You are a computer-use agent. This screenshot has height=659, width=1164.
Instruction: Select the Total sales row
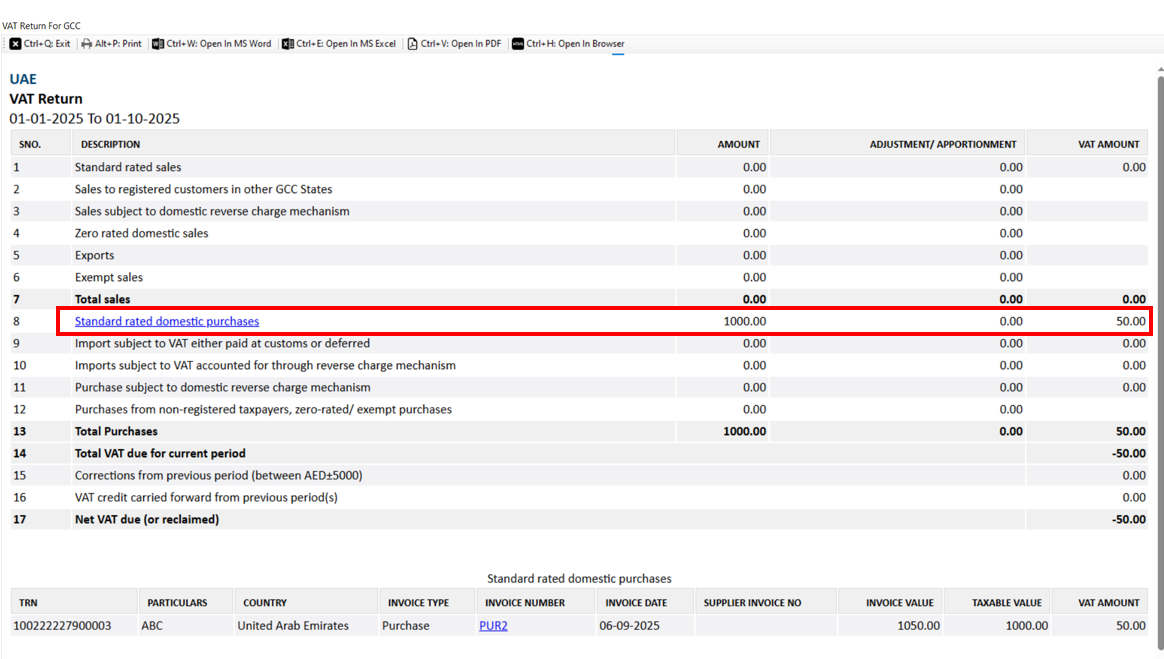(x=580, y=299)
